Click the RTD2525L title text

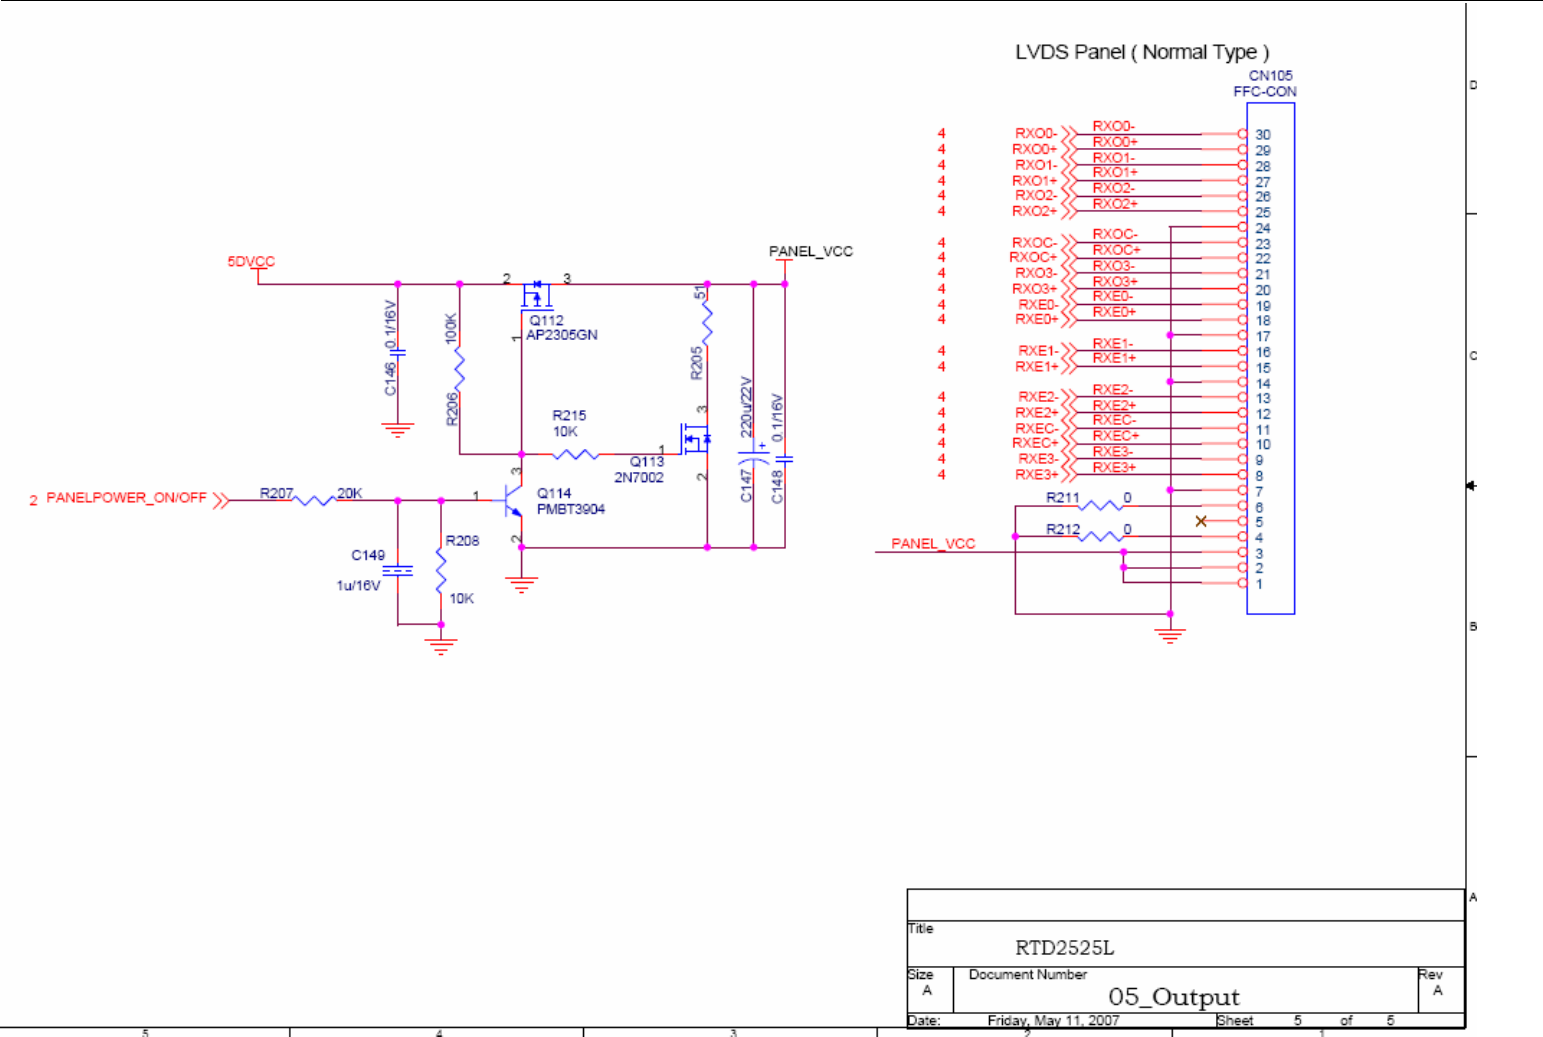[1065, 948]
